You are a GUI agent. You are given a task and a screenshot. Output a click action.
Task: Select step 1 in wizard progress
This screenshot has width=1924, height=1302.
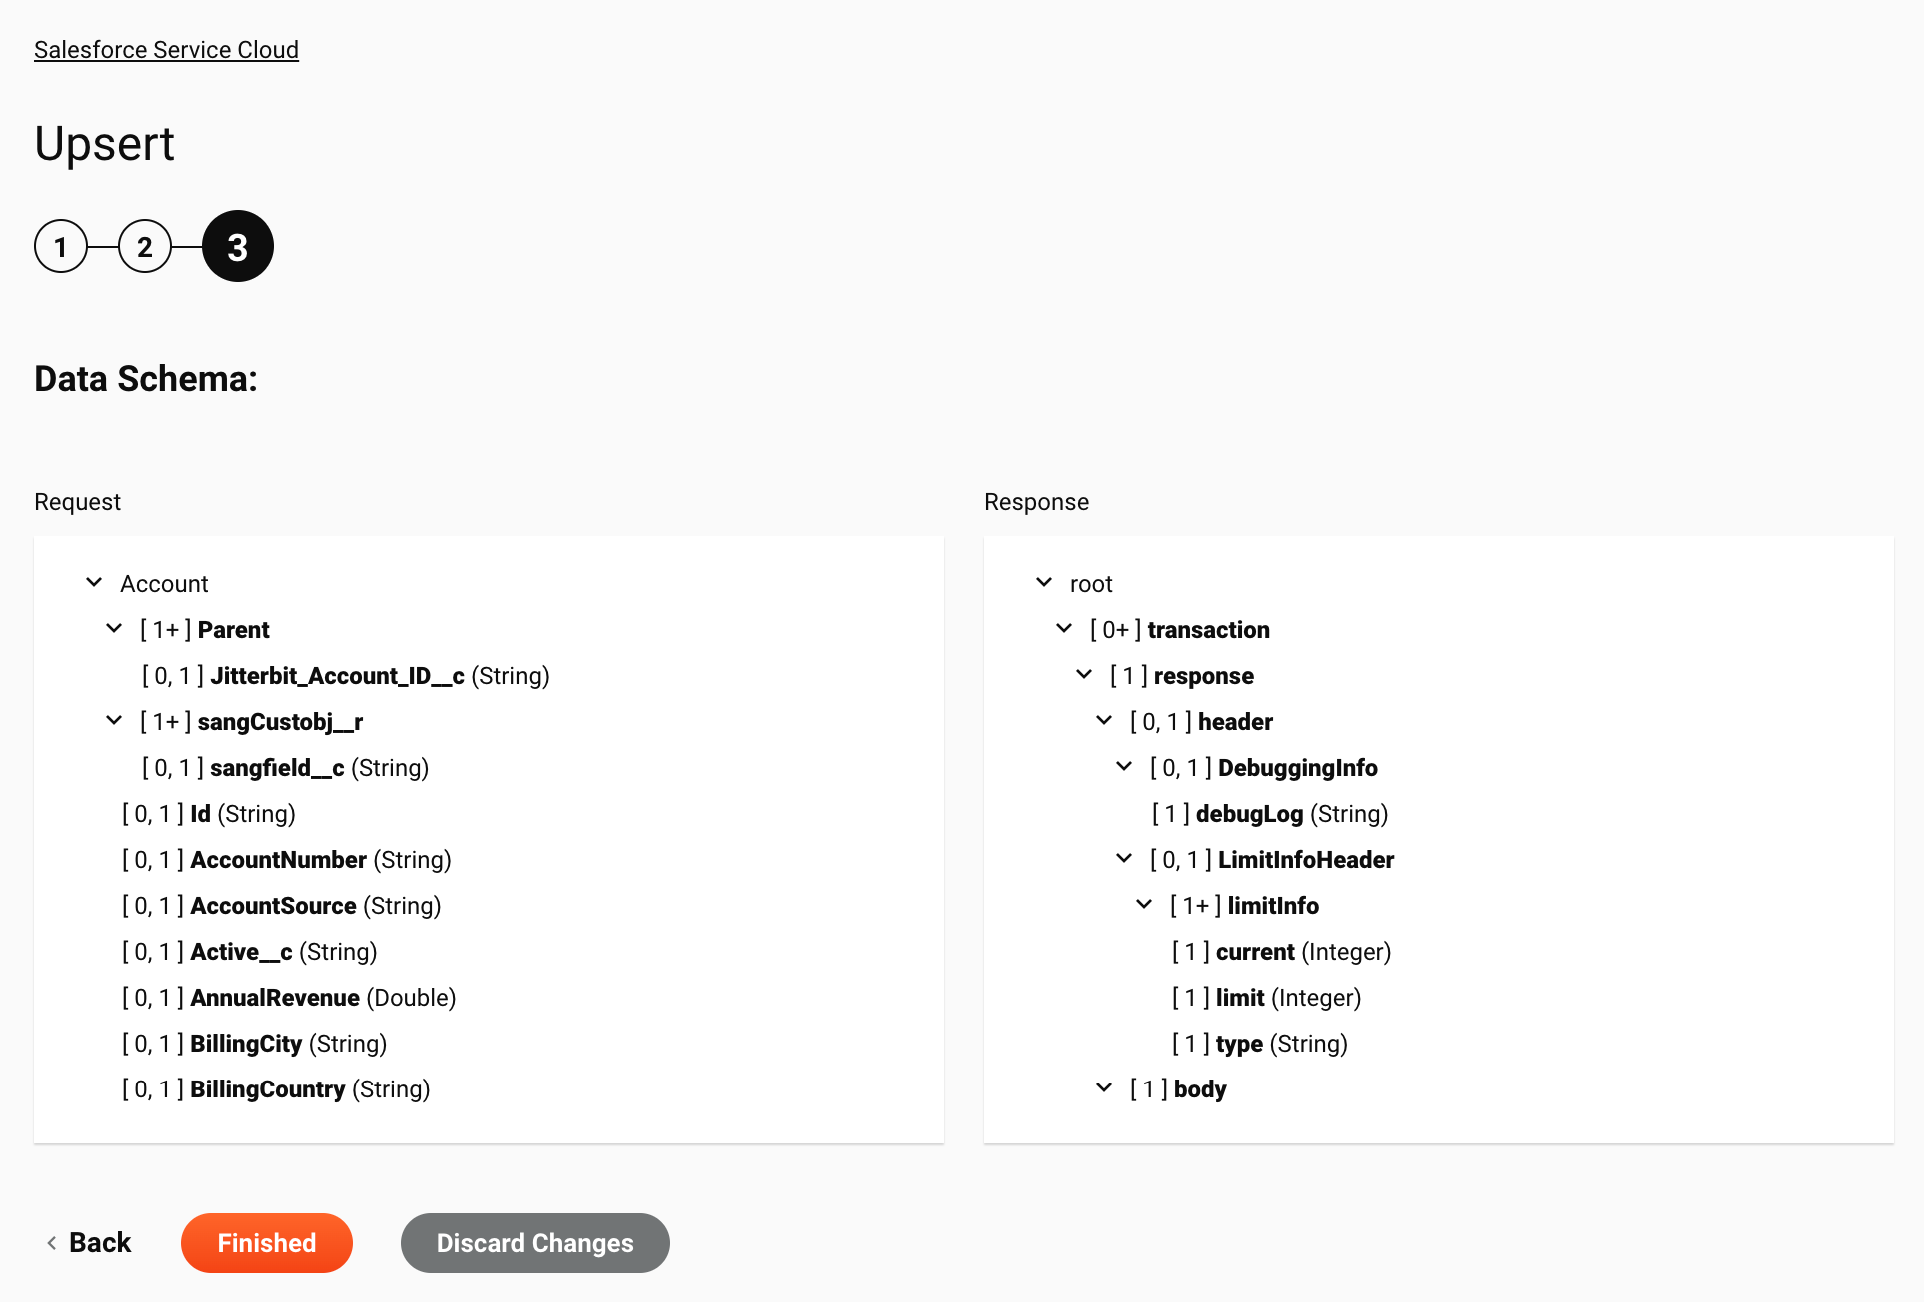(60, 246)
